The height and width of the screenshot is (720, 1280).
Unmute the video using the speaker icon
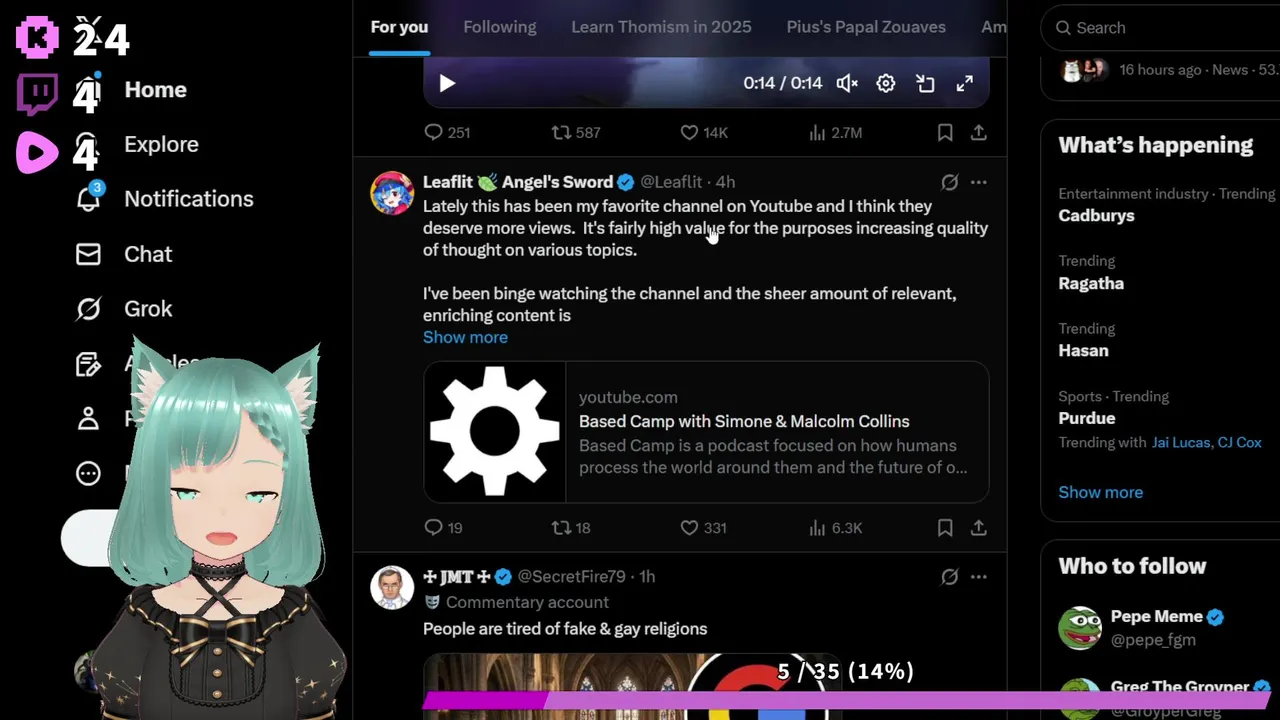point(847,83)
